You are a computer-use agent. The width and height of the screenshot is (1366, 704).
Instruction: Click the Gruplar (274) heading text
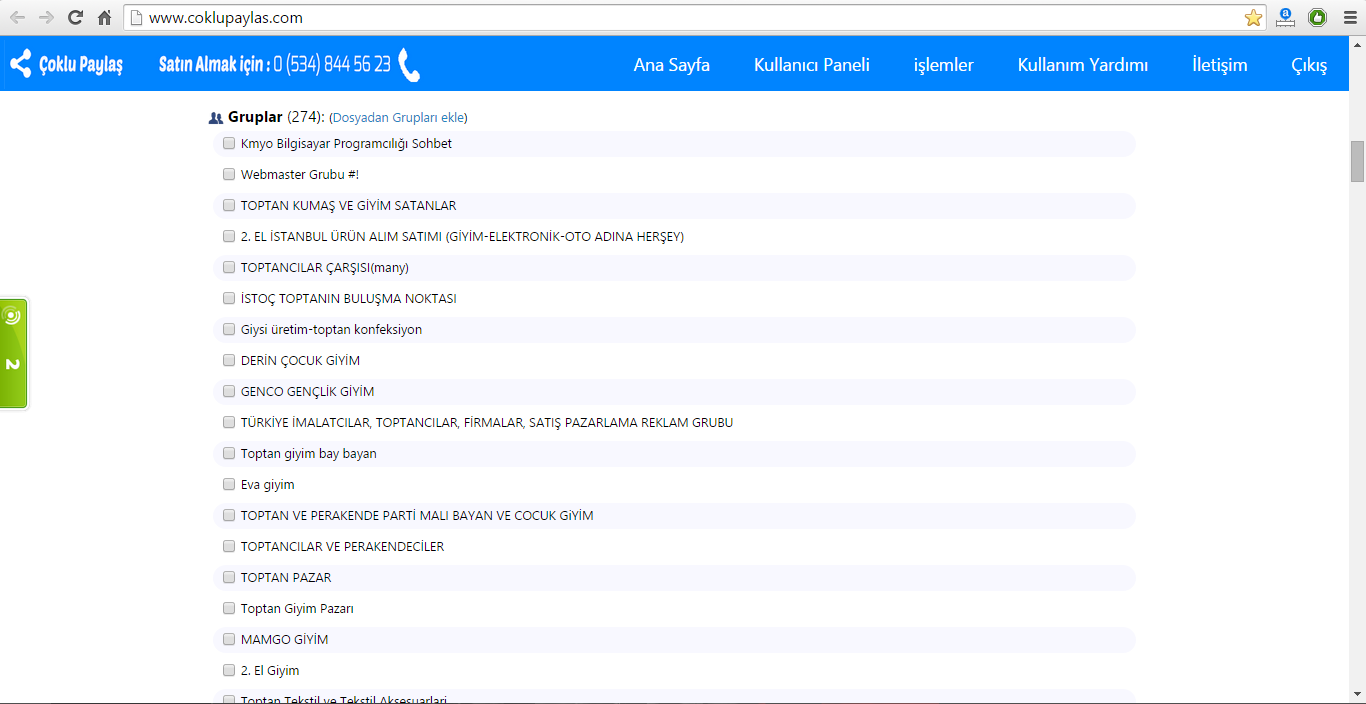click(x=276, y=118)
